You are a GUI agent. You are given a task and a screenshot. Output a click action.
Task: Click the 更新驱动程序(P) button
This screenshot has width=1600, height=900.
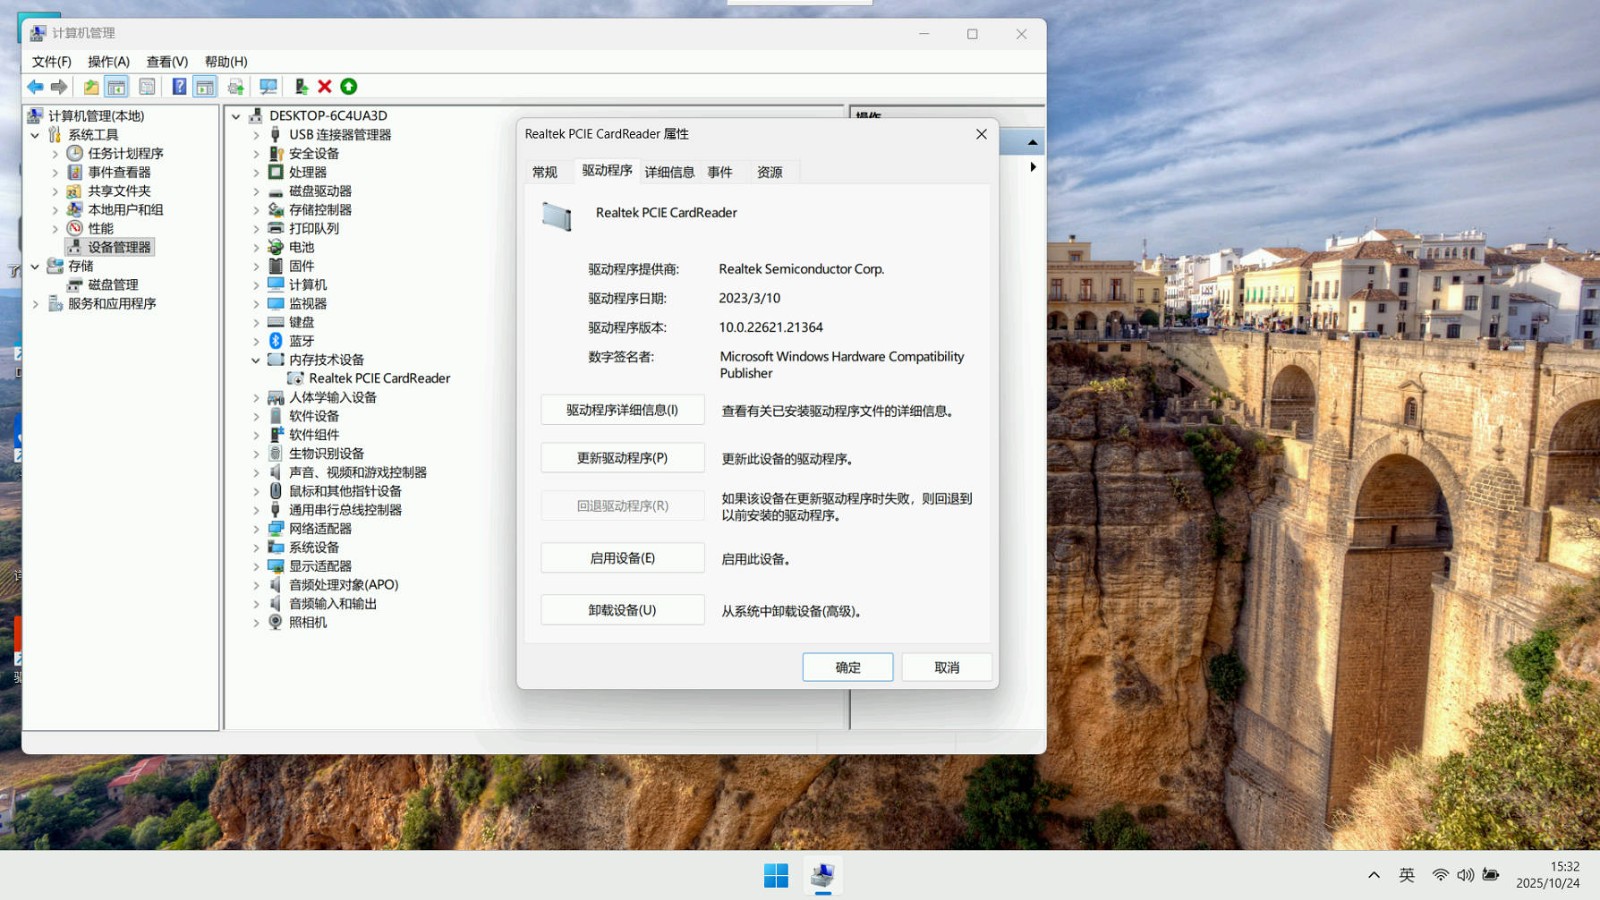(622, 458)
